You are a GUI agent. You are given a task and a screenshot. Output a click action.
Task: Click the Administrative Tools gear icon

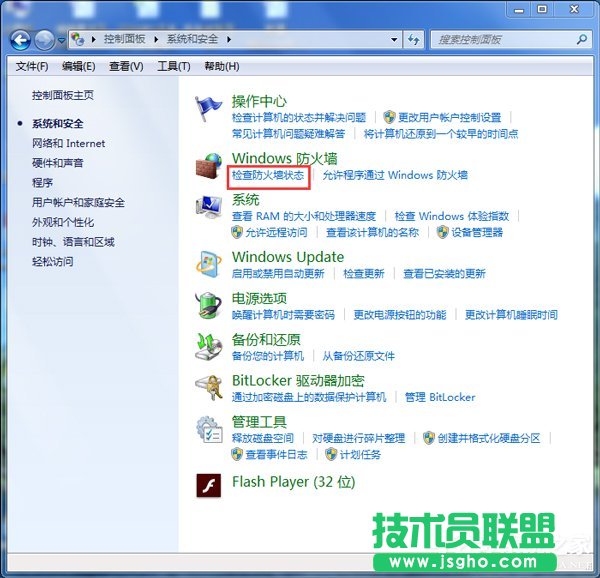(209, 429)
